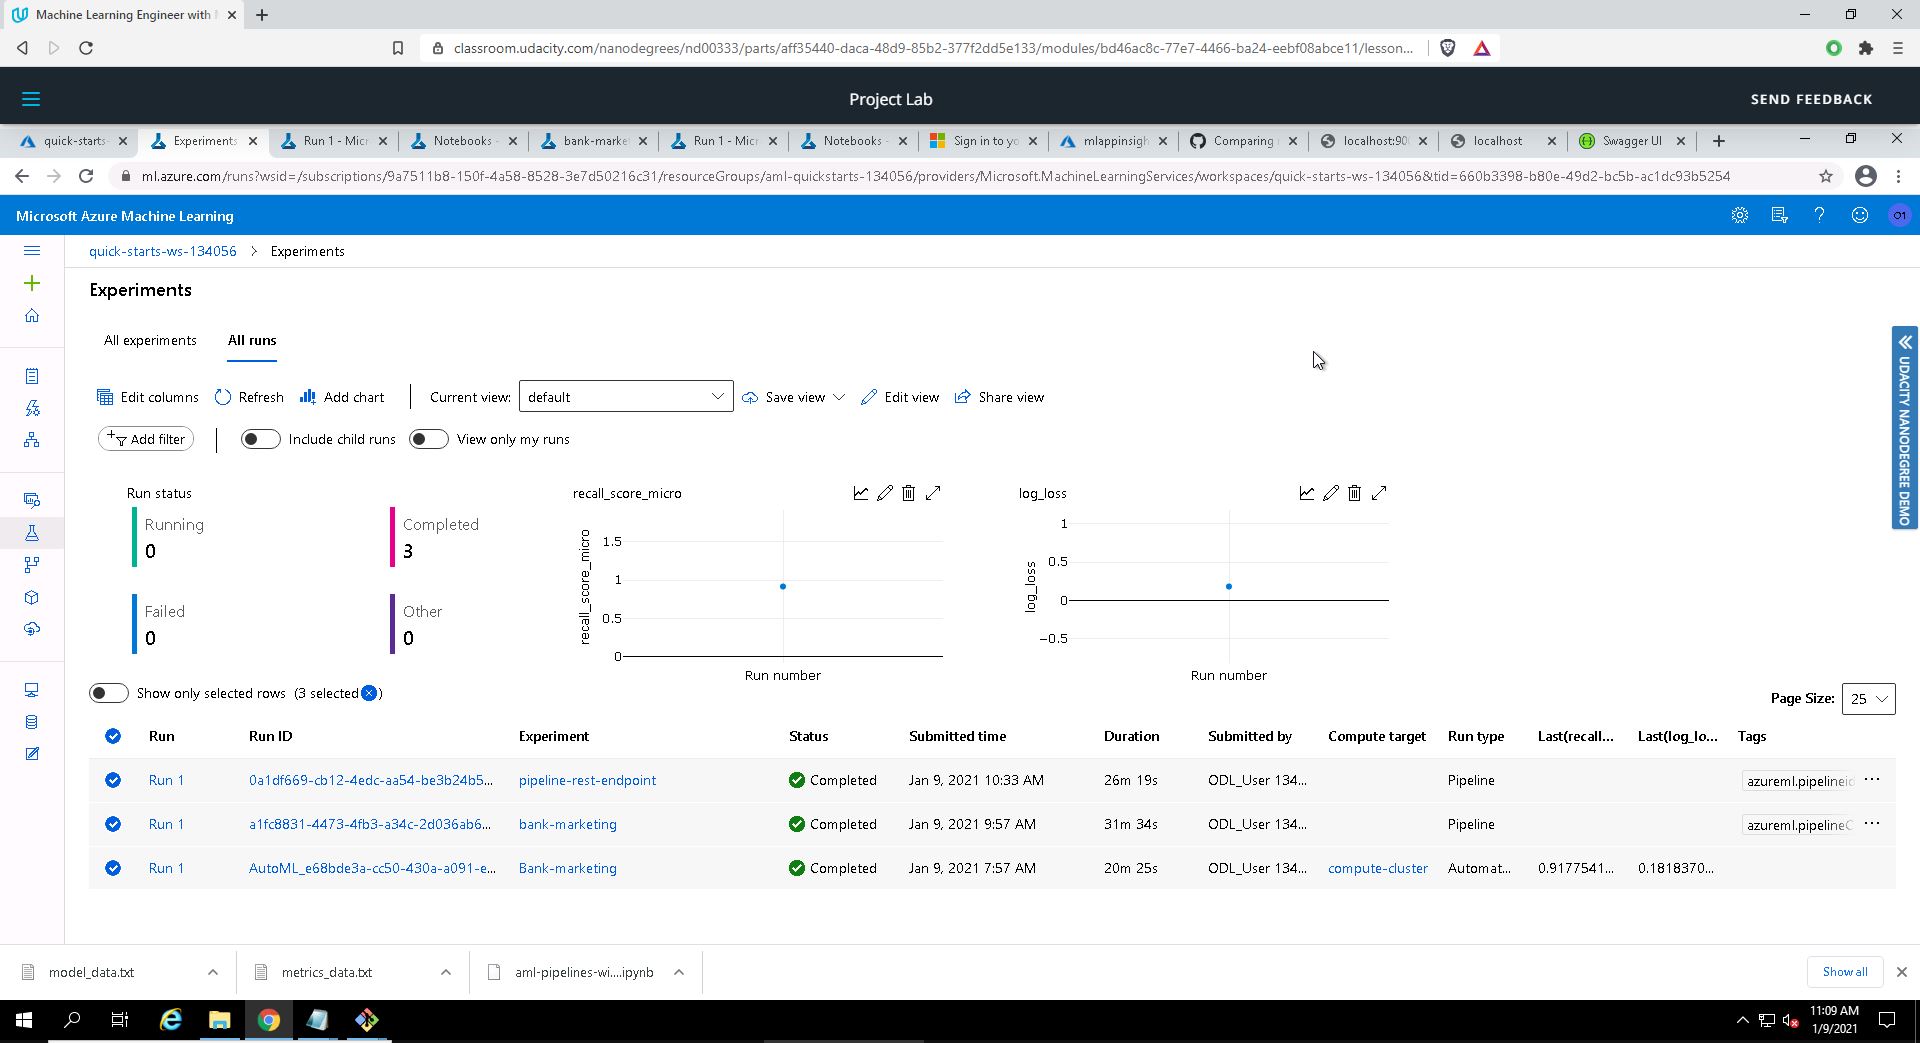Uncheck the pipeline-rest-endpoint run row checkbox

point(113,780)
